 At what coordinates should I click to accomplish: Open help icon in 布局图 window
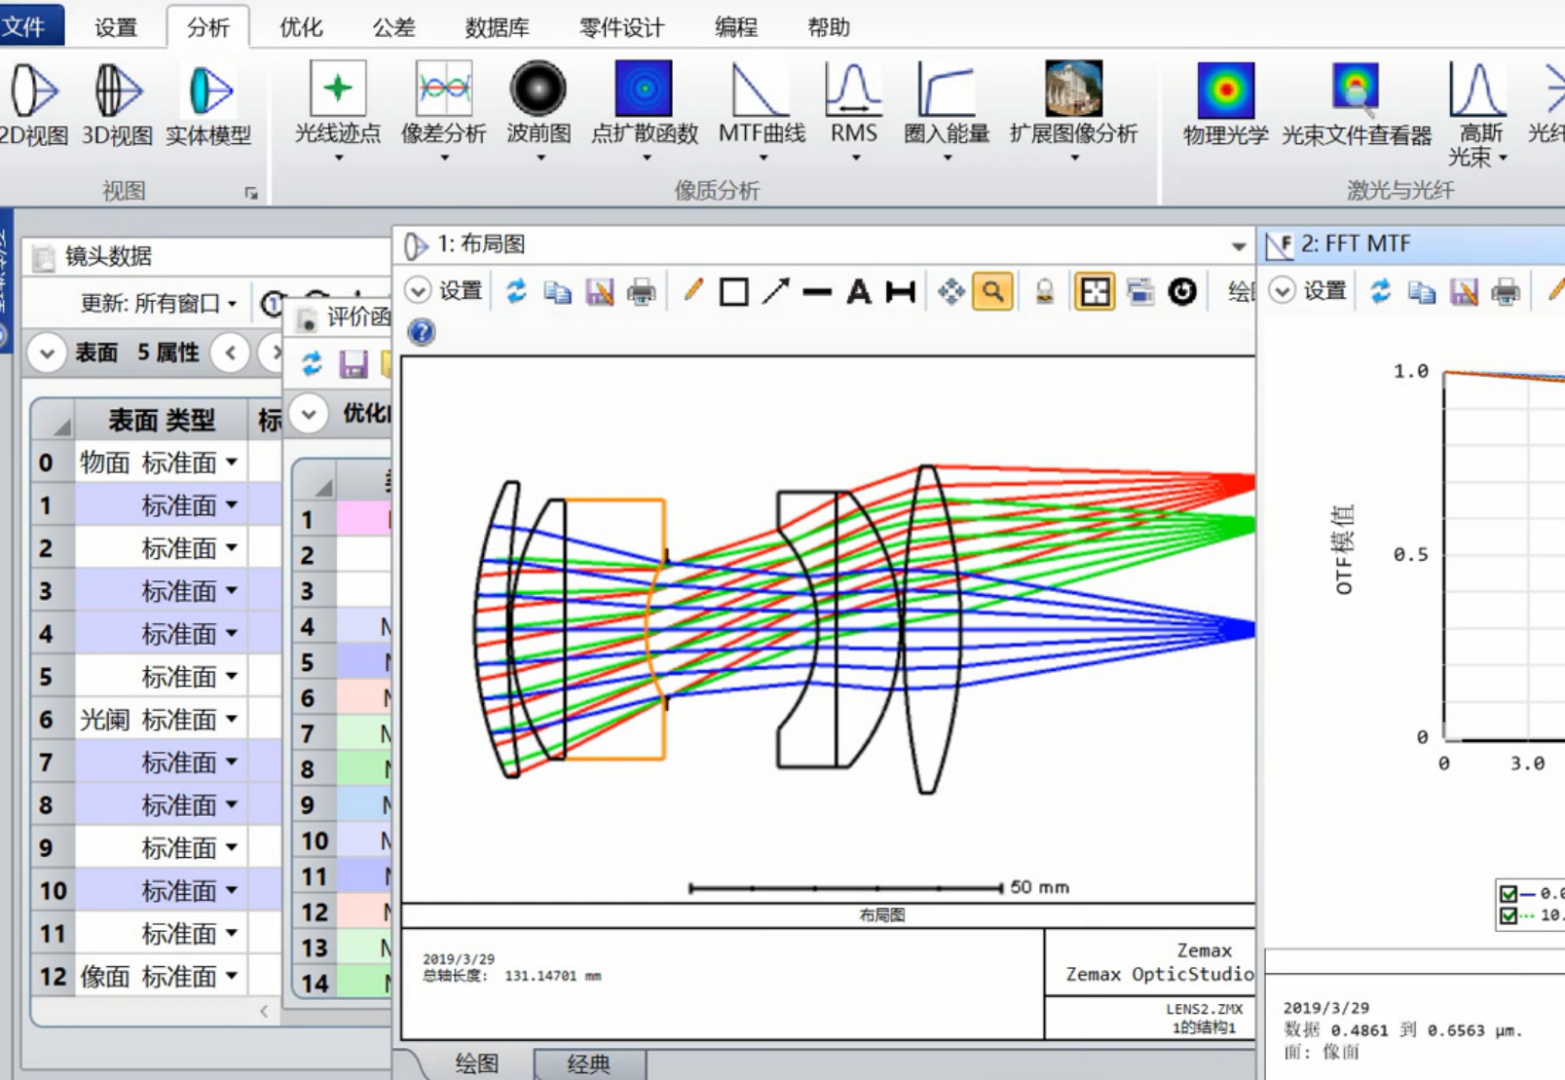422,332
